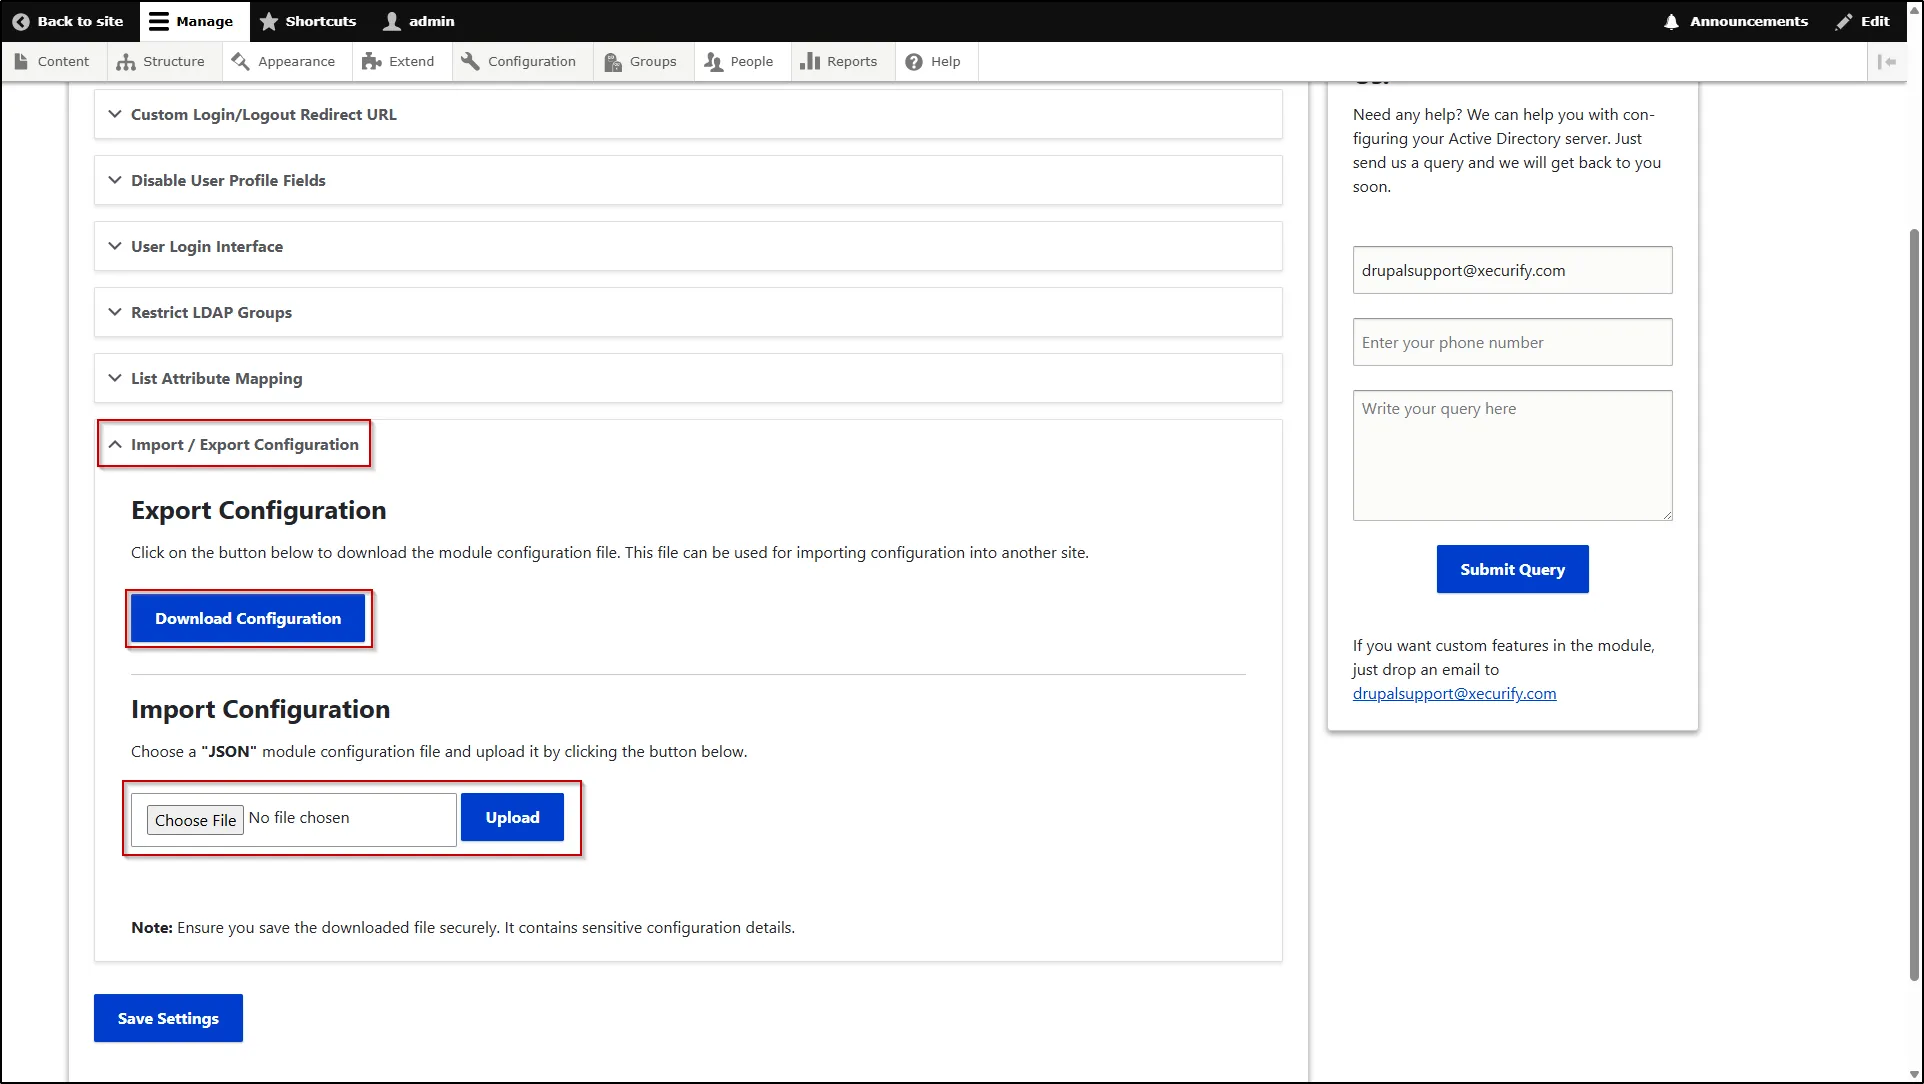The width and height of the screenshot is (1924, 1084).
Task: Open the Announcements panel
Action: [1735, 20]
